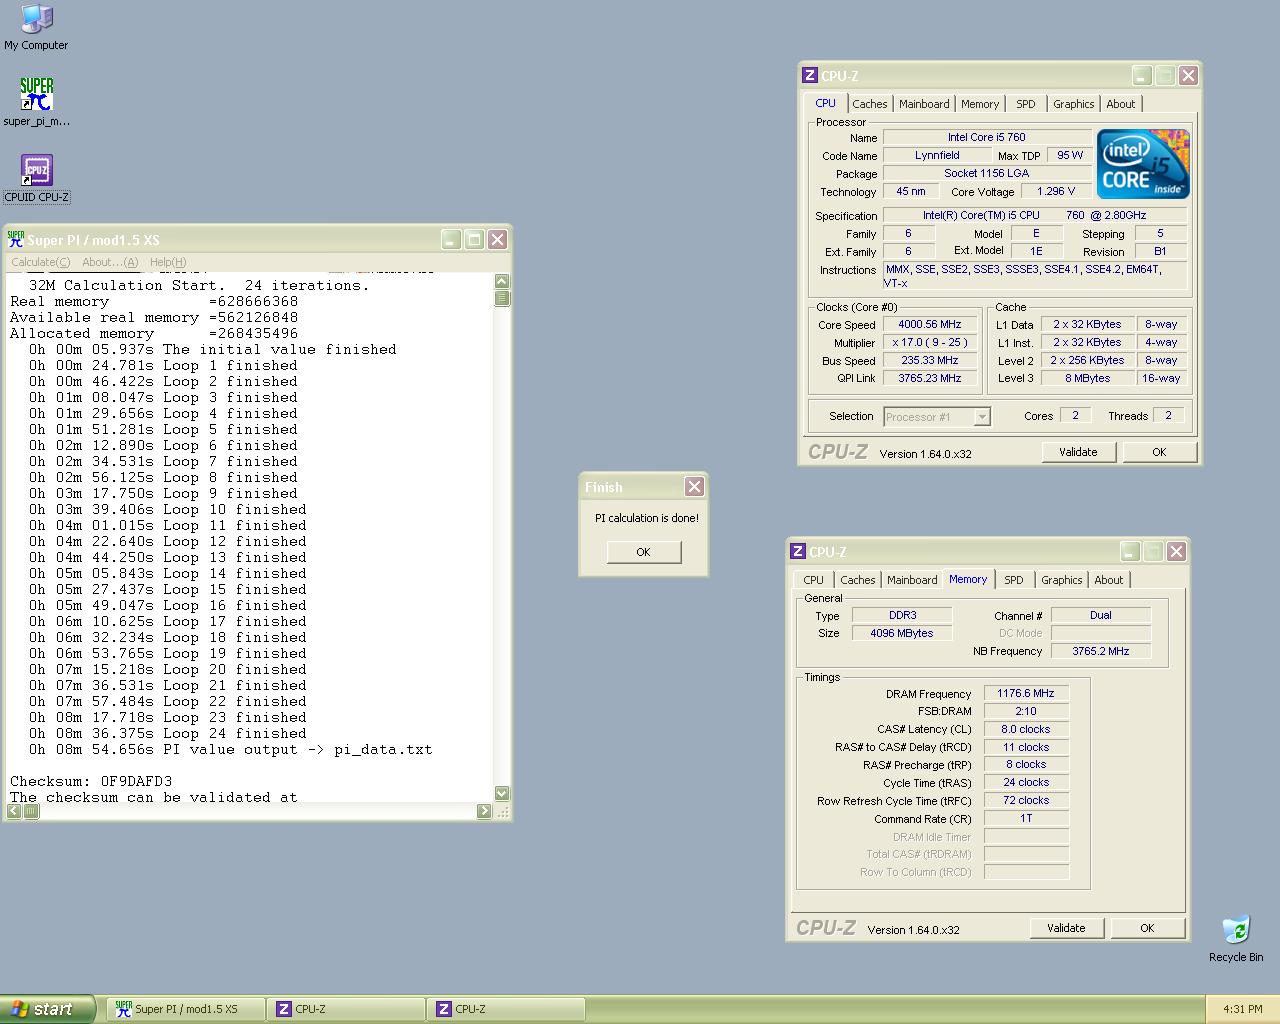This screenshot has height=1024, width=1280.
Task: Minimize the Memory CPU-Z window
Action: pyautogui.click(x=1130, y=551)
